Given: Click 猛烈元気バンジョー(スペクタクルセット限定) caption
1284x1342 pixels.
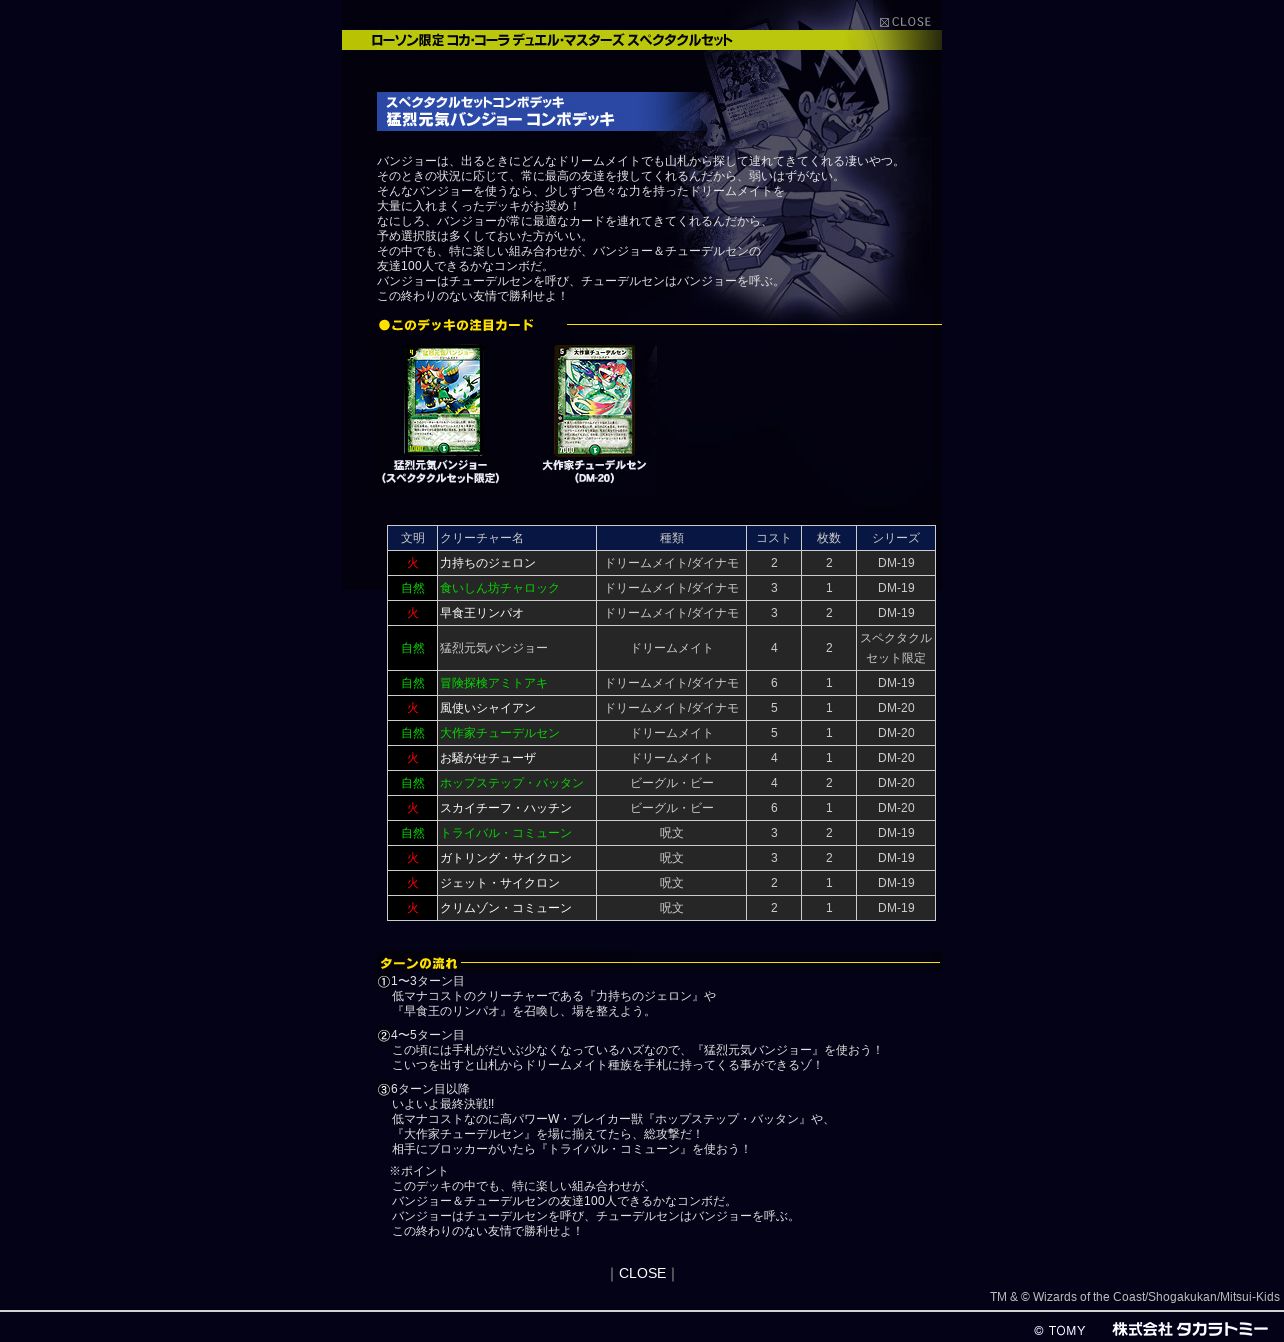Looking at the screenshot, I should pos(440,472).
